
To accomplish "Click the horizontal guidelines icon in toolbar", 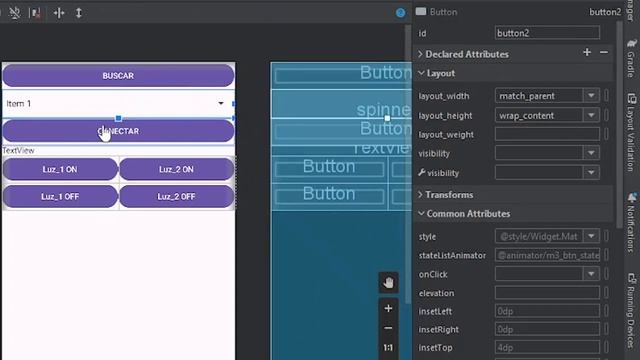I will click(x=59, y=13).
